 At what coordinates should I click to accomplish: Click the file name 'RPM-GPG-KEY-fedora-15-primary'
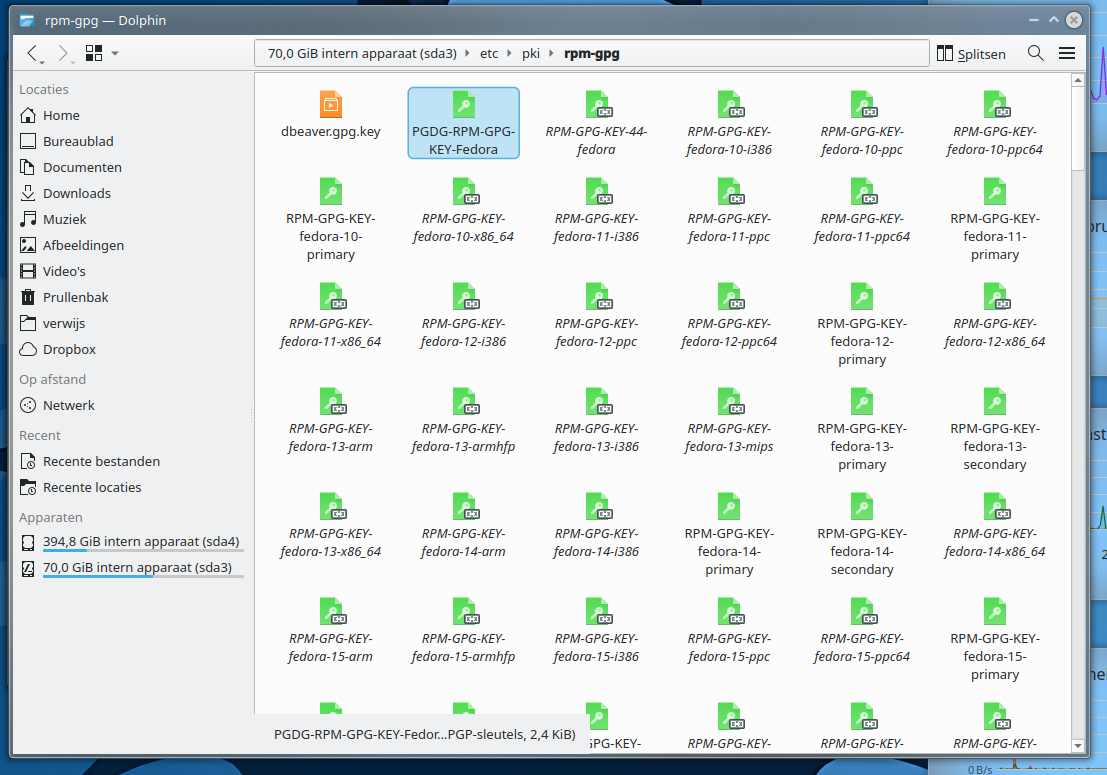(995, 656)
